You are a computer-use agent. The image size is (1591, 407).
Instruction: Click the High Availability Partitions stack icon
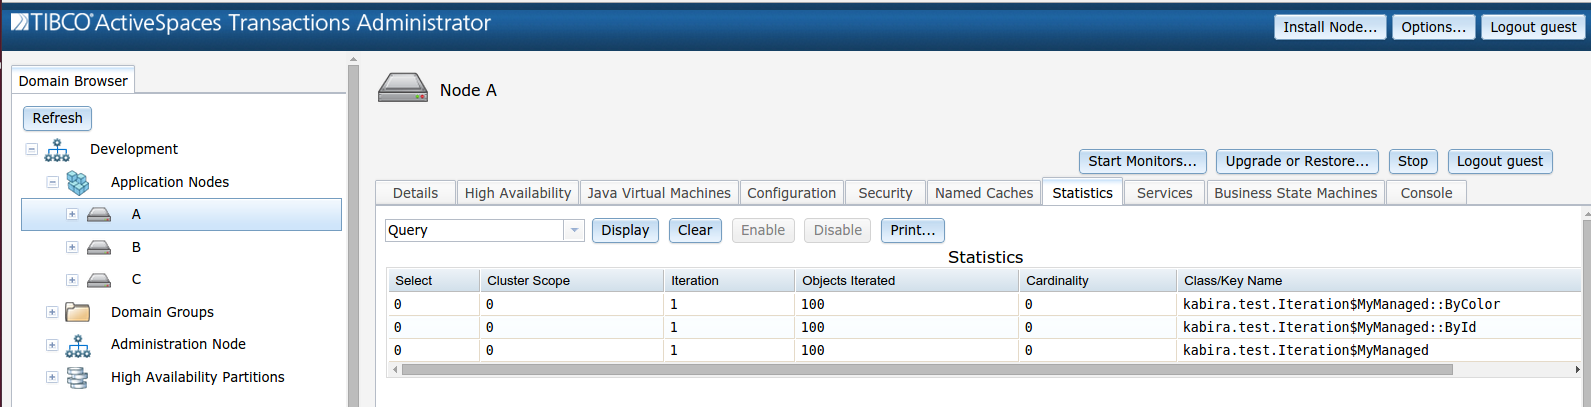(77, 377)
